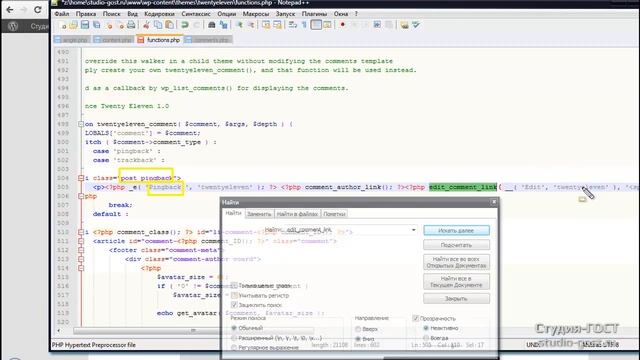The image size is (640, 360).
Task: Click the browser back arrow
Action: click(10, 10)
